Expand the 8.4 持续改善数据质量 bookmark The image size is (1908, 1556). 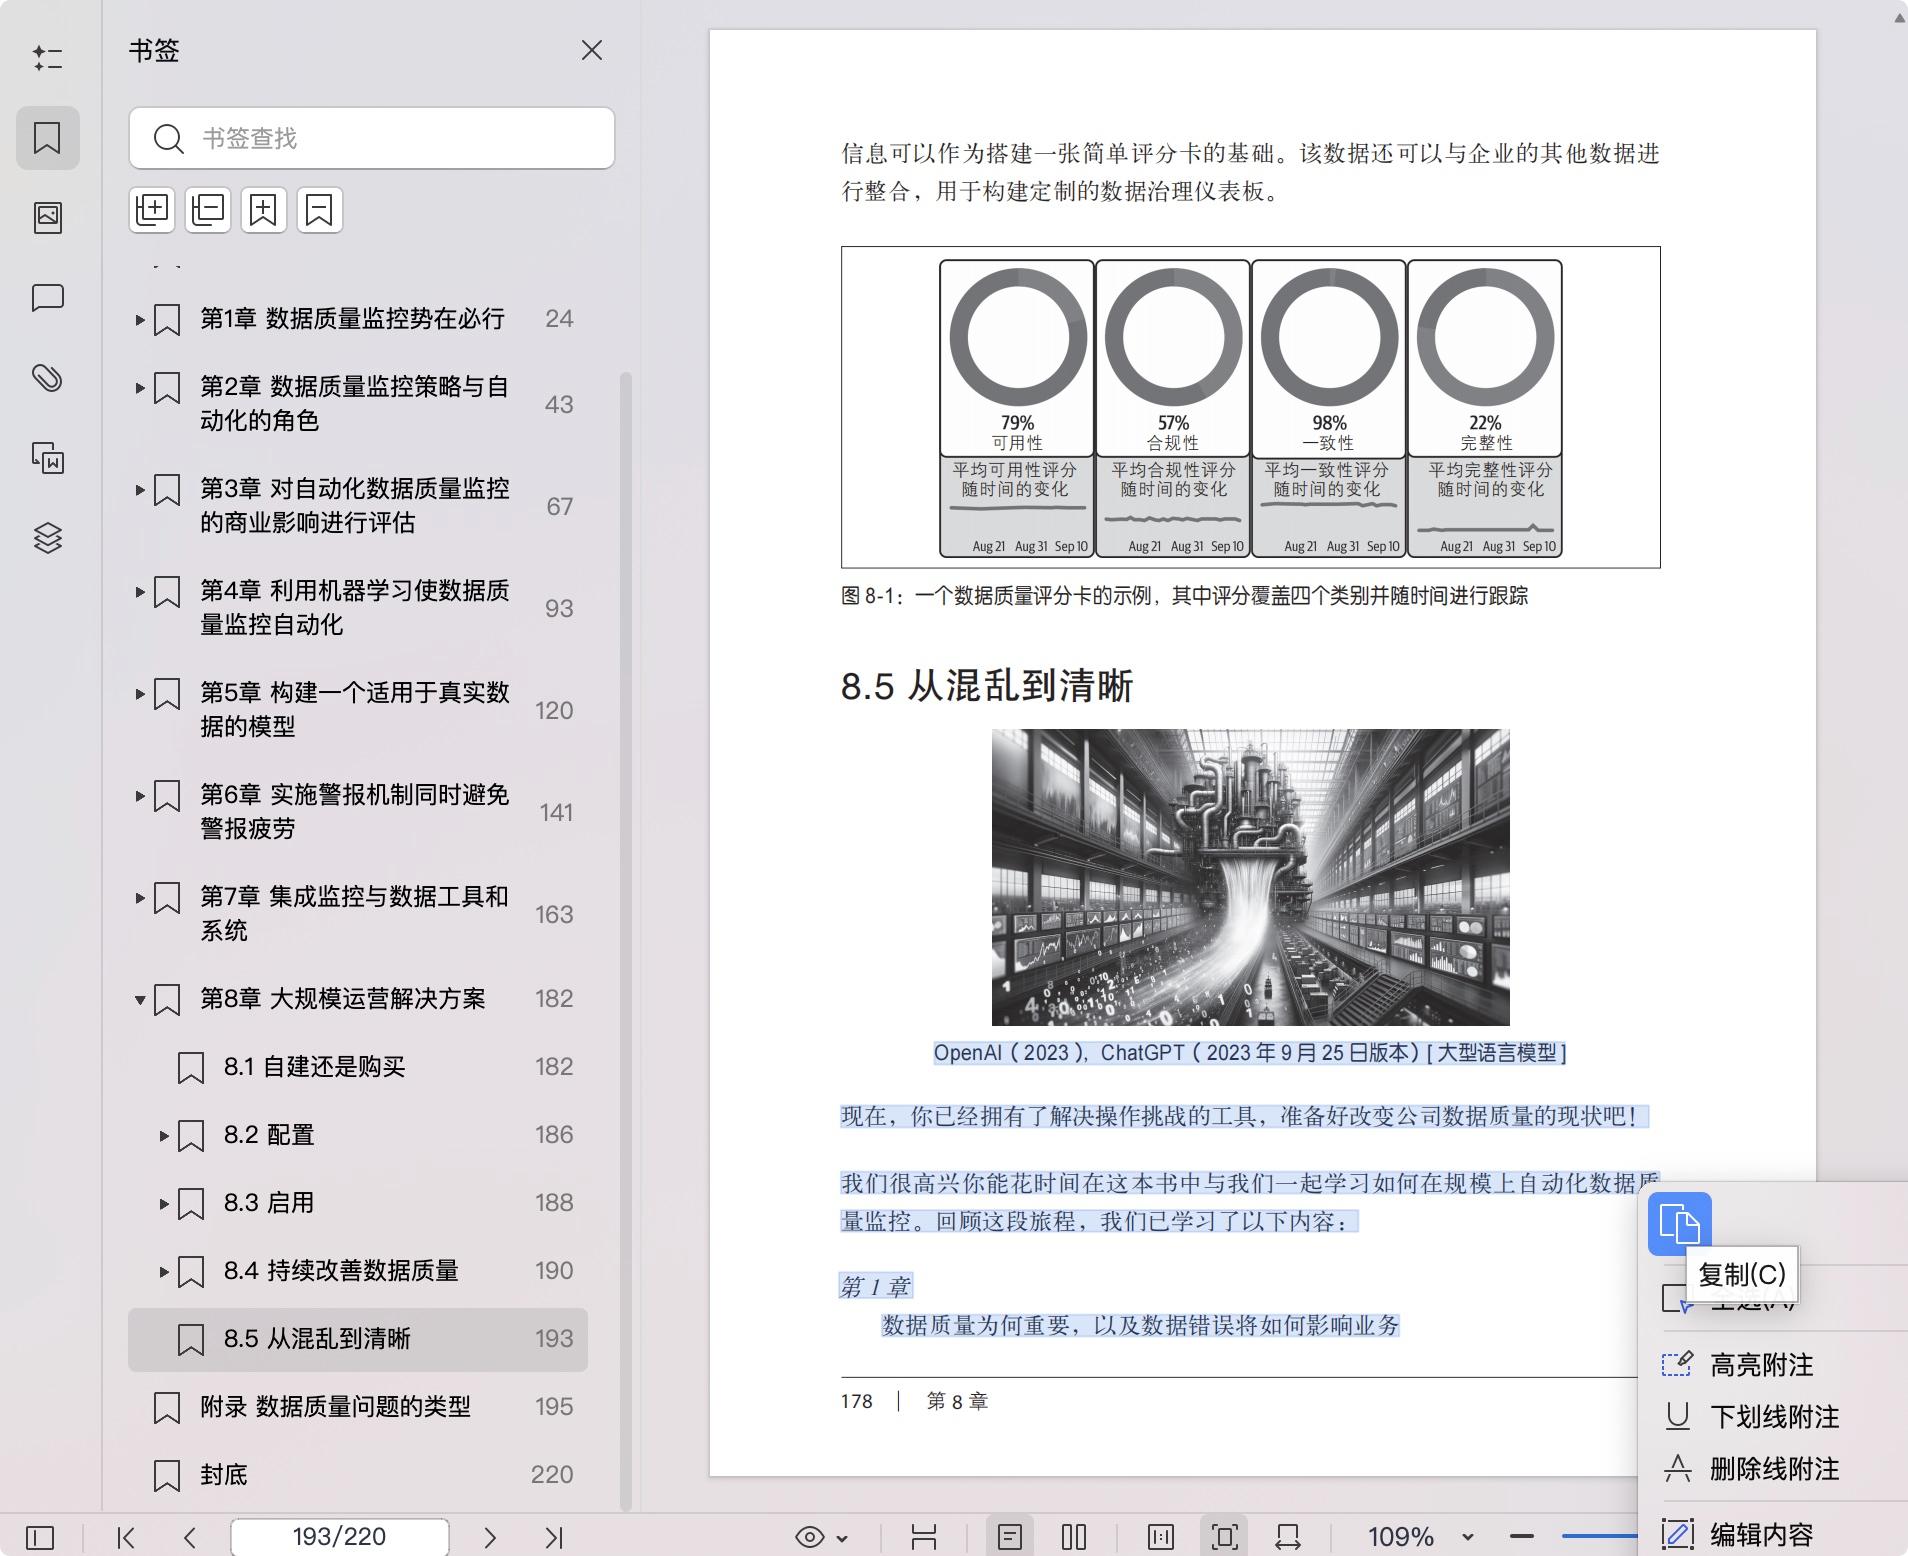click(164, 1271)
